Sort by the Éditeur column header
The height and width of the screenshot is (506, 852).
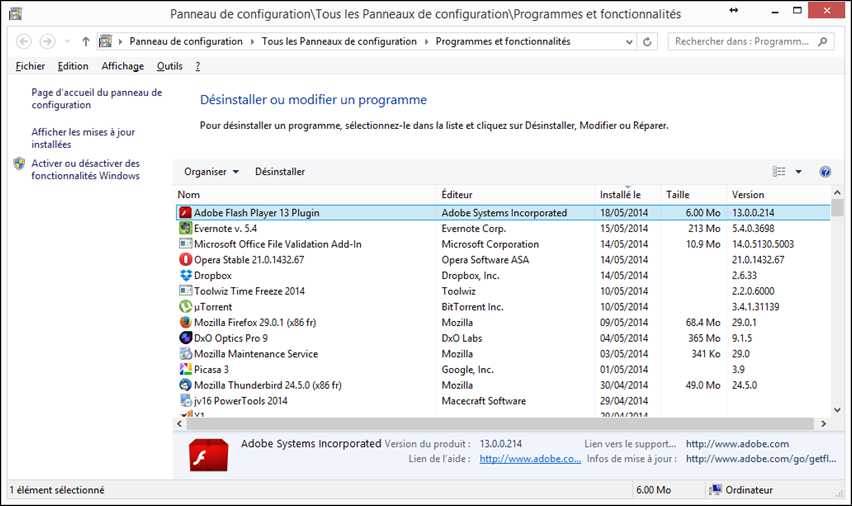pos(516,195)
